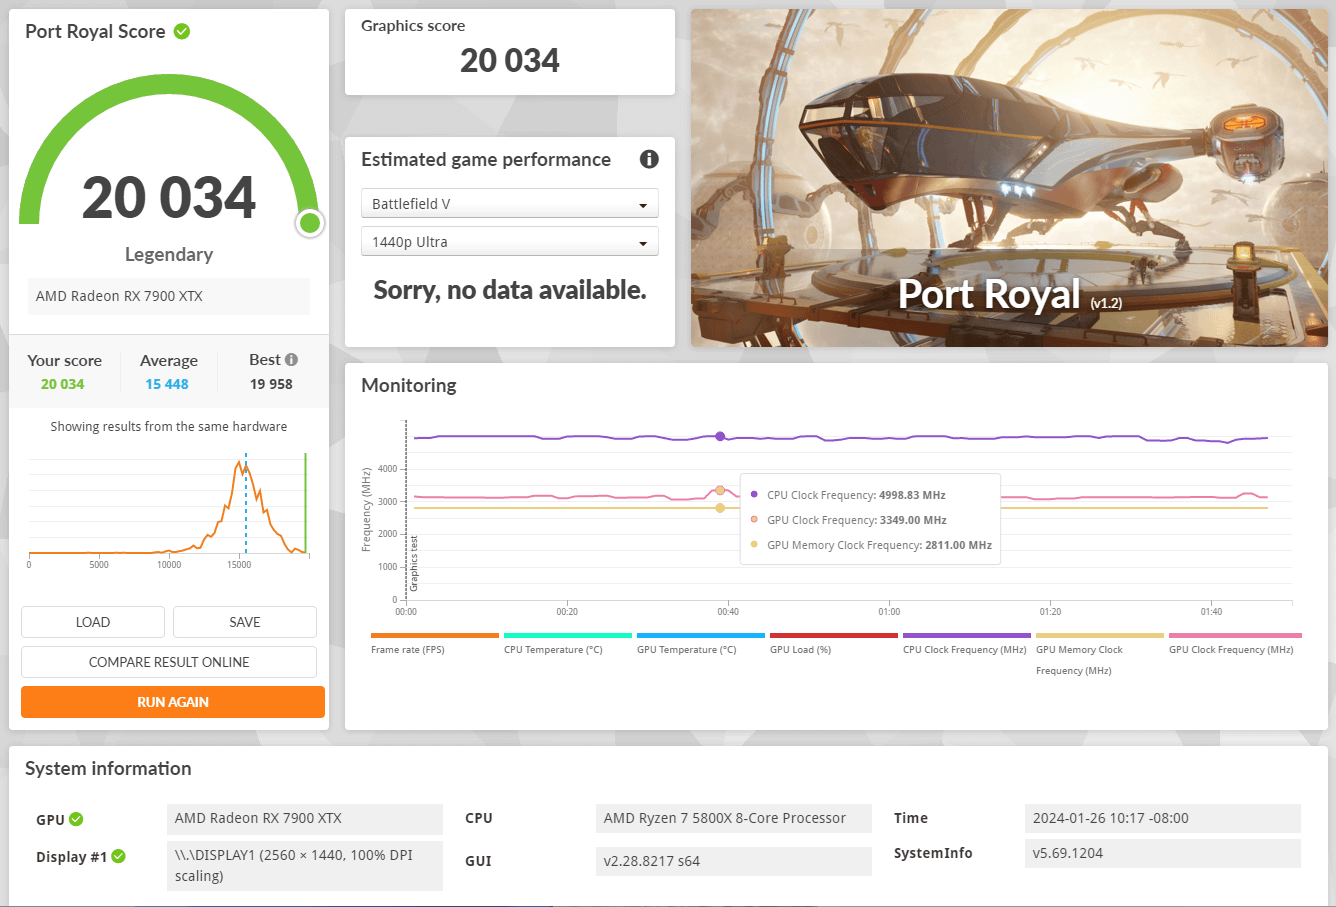The width and height of the screenshot is (1336, 907).
Task: Click the System information heading
Action: point(108,768)
